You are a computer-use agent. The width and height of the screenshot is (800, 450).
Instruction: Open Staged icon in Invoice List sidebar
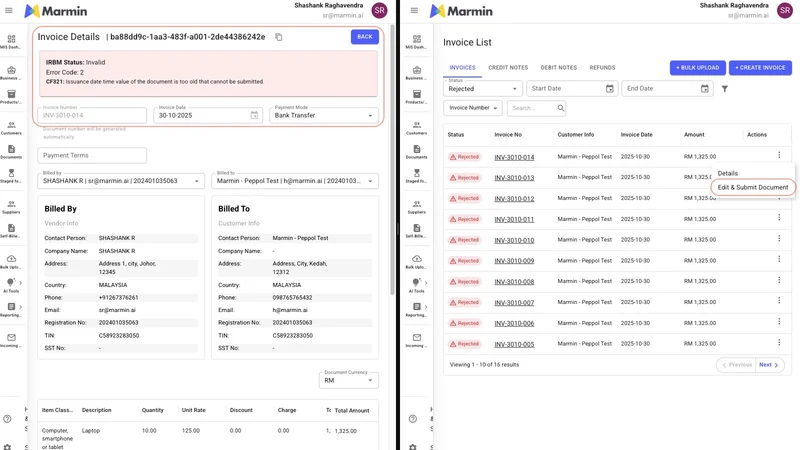[x=417, y=173]
